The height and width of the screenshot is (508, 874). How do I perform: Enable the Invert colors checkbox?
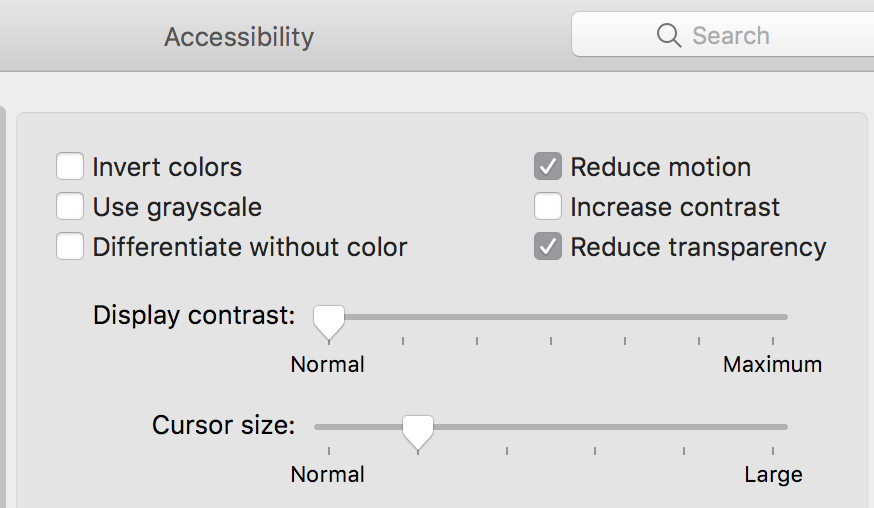[x=70, y=167]
